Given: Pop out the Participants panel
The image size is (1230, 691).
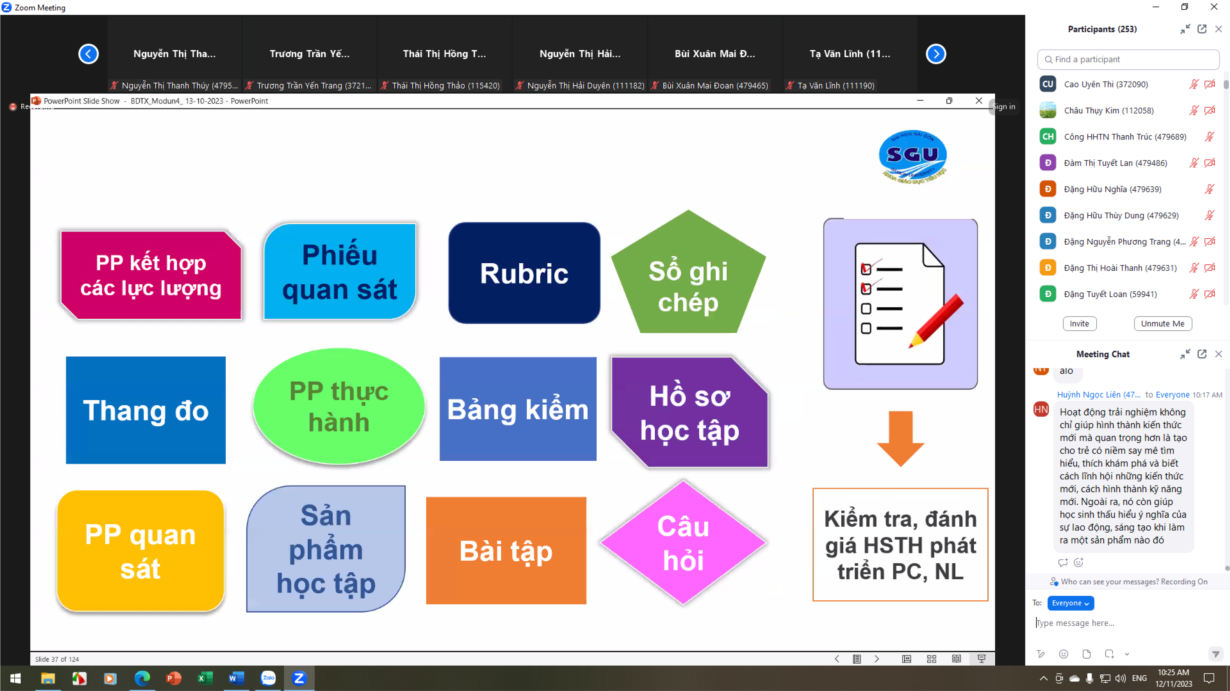Looking at the screenshot, I should (x=1202, y=29).
